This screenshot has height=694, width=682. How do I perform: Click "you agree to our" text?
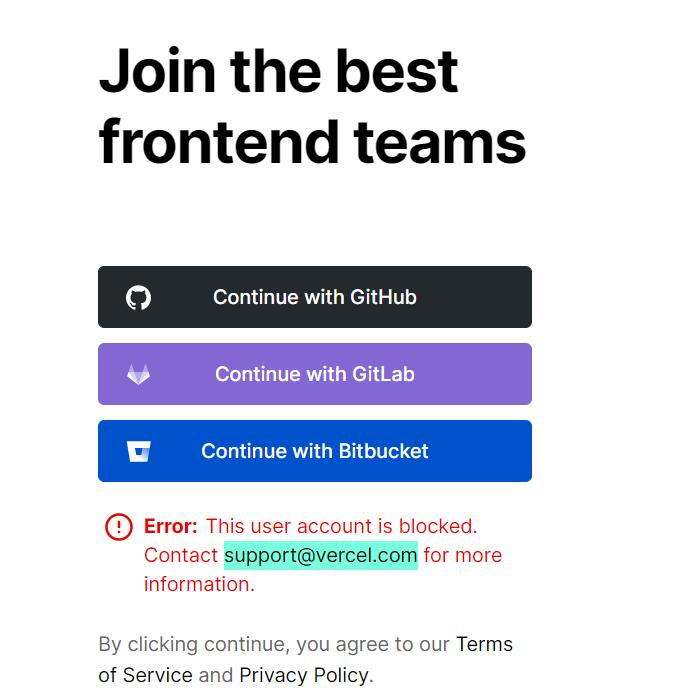coord(375,645)
